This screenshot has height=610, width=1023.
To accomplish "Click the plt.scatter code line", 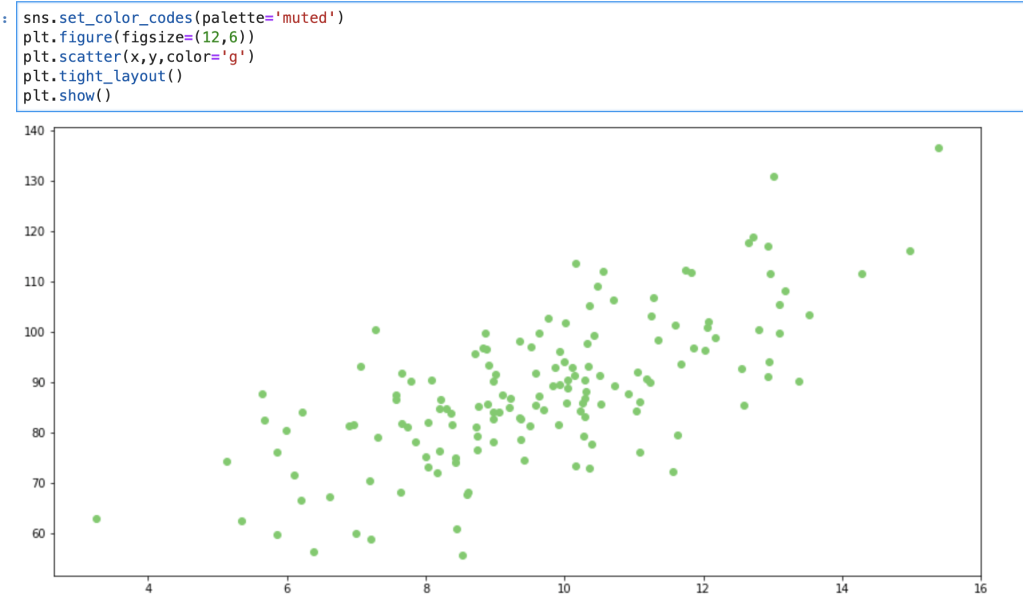I will 139,56.
